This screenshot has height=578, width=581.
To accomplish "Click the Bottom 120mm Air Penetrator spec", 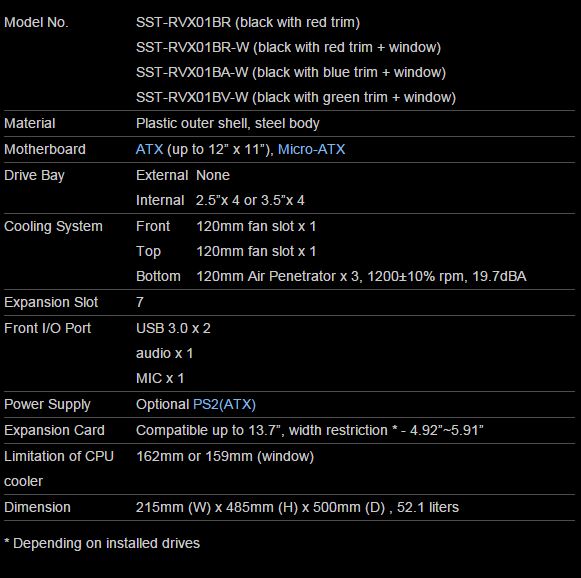I will [331, 276].
